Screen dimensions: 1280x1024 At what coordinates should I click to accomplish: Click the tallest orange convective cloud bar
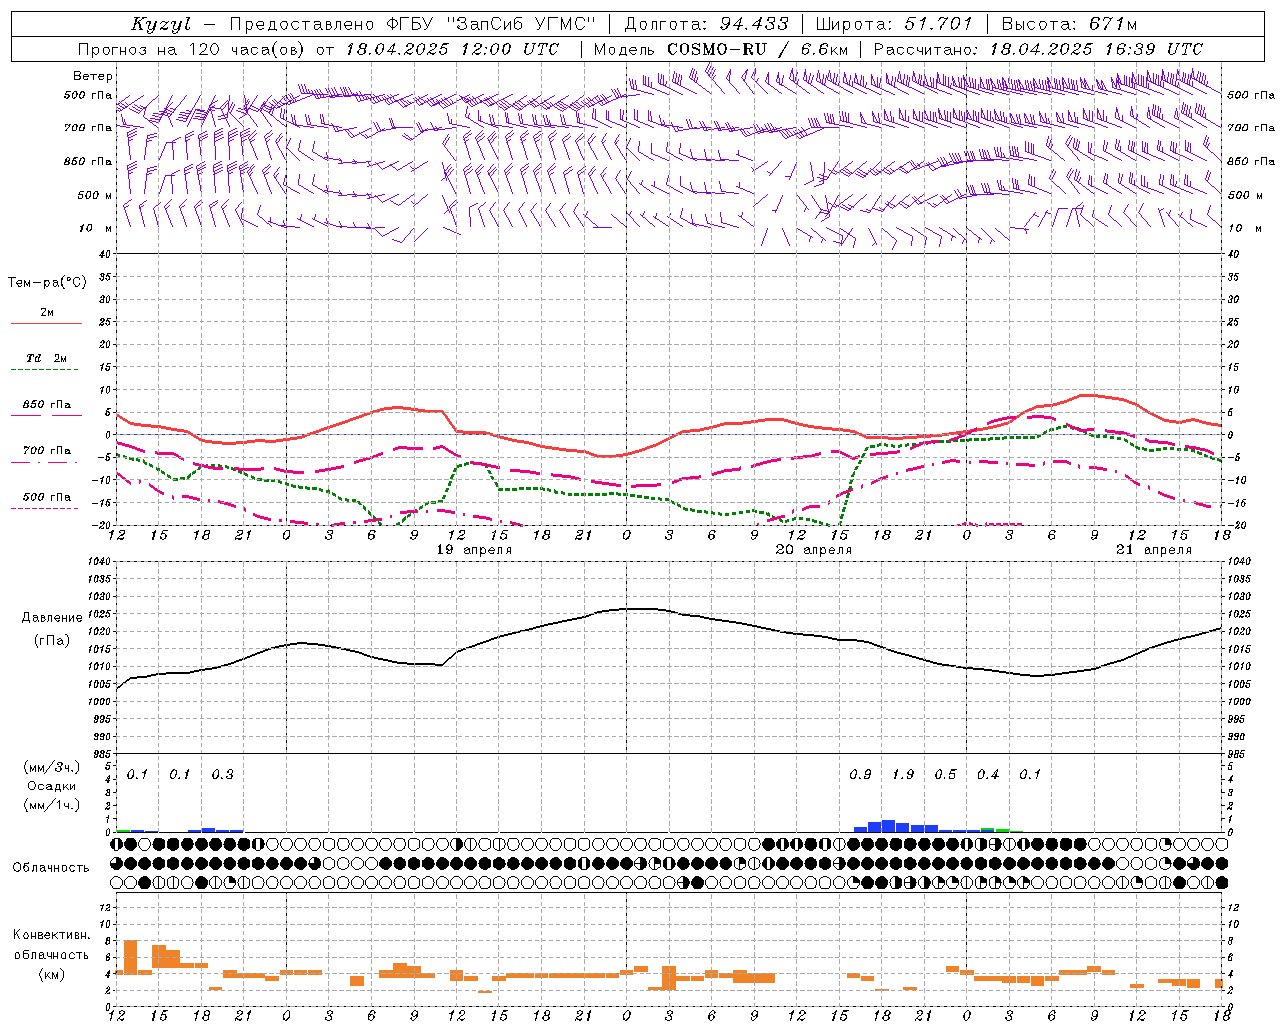point(130,957)
